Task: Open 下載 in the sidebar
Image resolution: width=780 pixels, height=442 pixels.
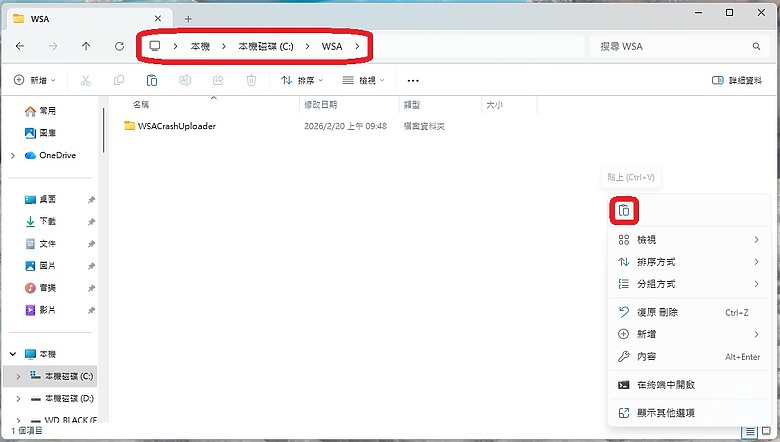Action: tap(40, 221)
